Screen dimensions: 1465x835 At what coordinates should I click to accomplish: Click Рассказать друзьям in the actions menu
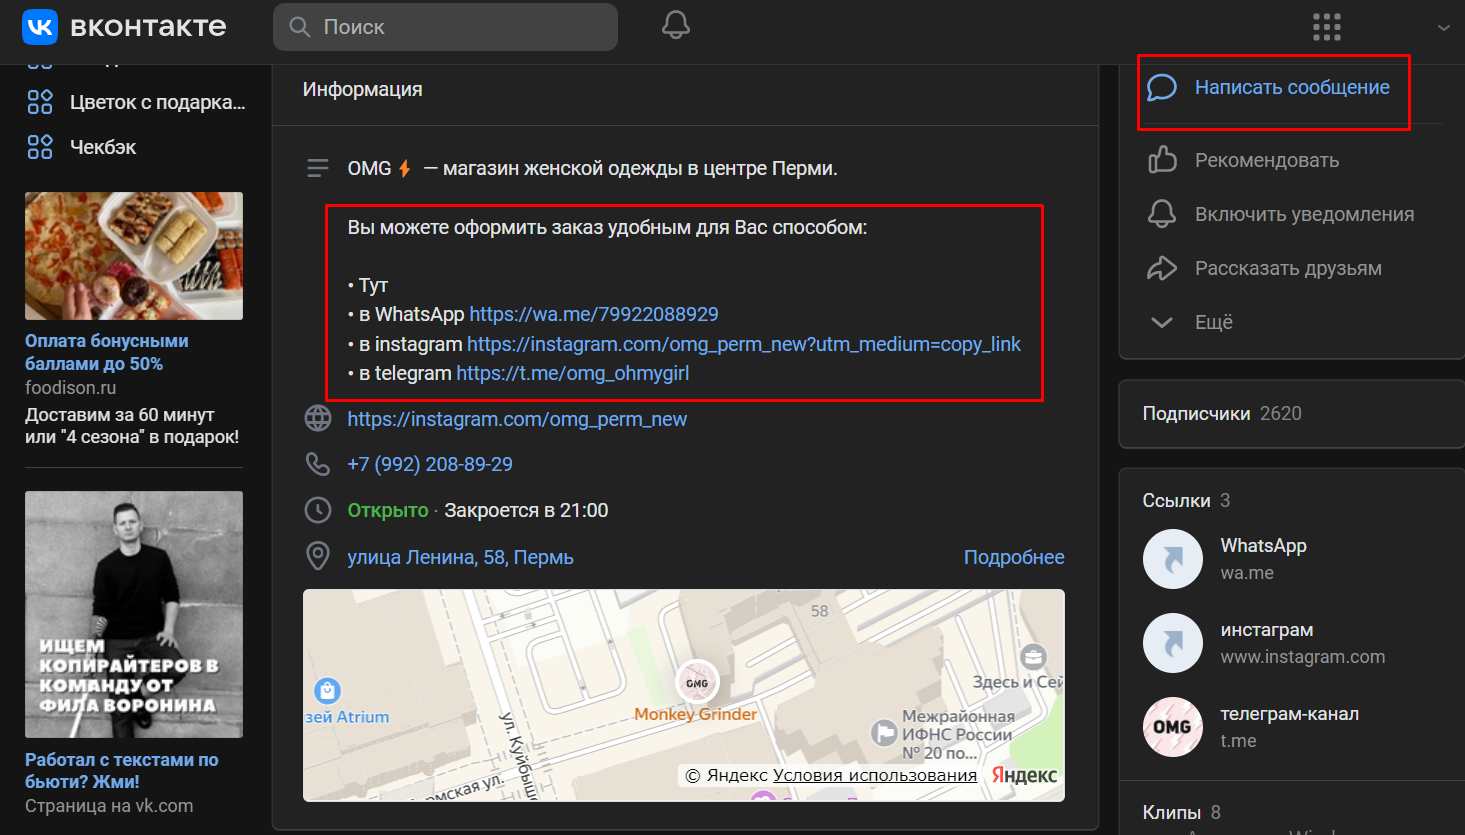1288,268
